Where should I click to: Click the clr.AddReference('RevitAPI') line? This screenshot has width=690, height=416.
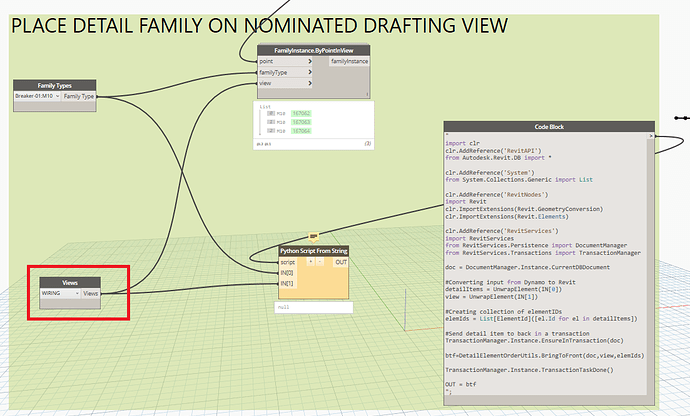[x=493, y=151]
